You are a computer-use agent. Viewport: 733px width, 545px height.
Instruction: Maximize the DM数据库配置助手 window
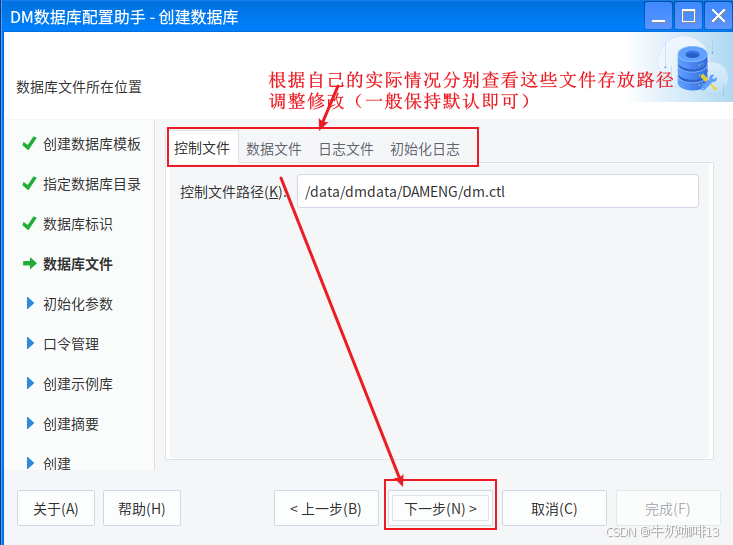(688, 16)
